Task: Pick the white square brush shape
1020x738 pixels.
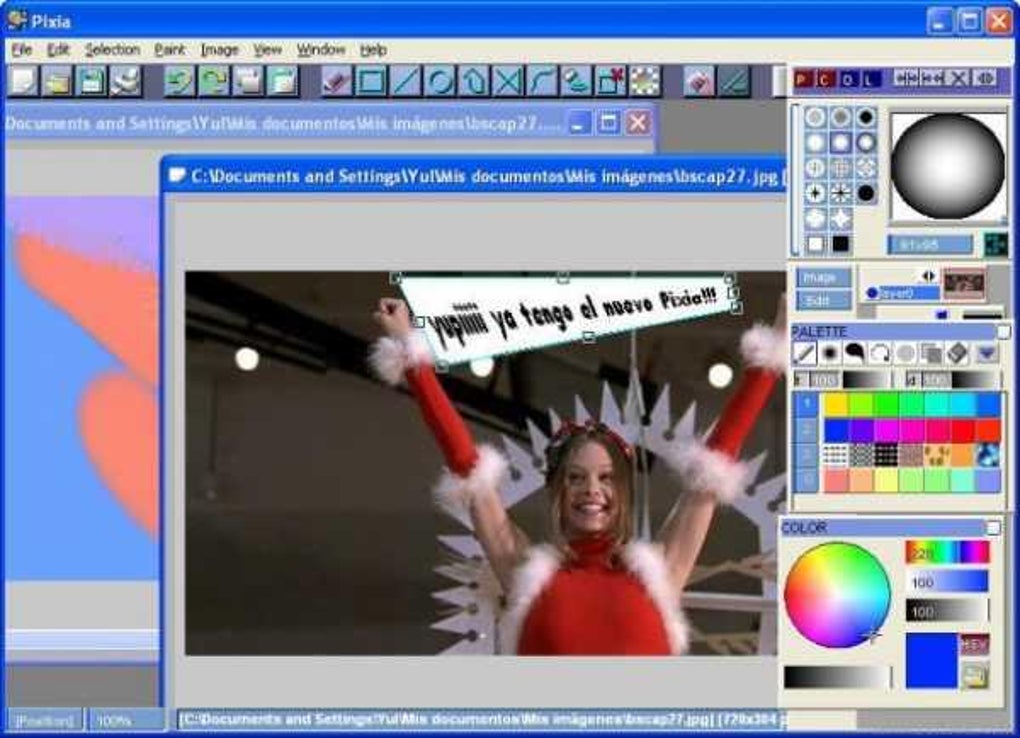Action: coord(815,244)
